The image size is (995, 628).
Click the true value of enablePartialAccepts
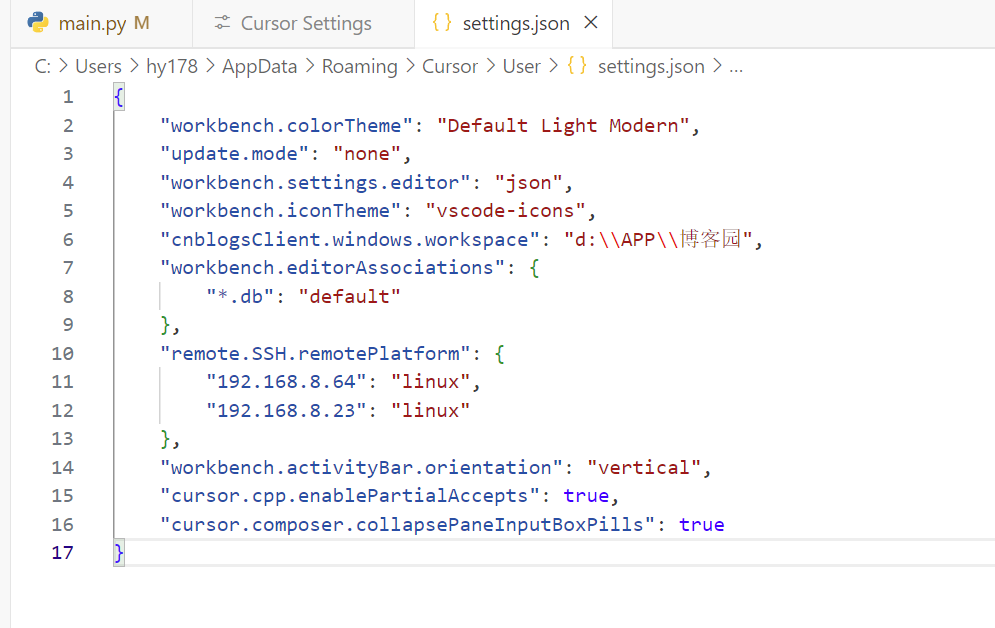pos(586,496)
